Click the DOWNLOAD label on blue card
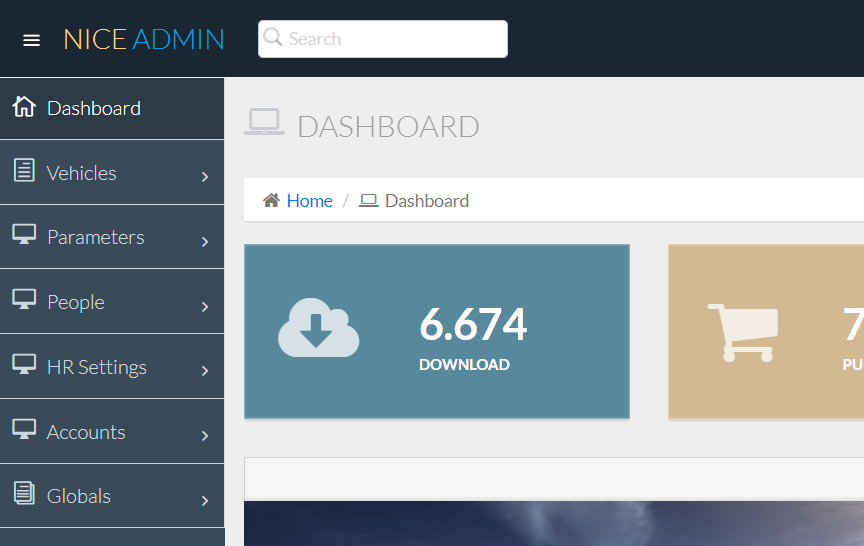 coord(465,365)
